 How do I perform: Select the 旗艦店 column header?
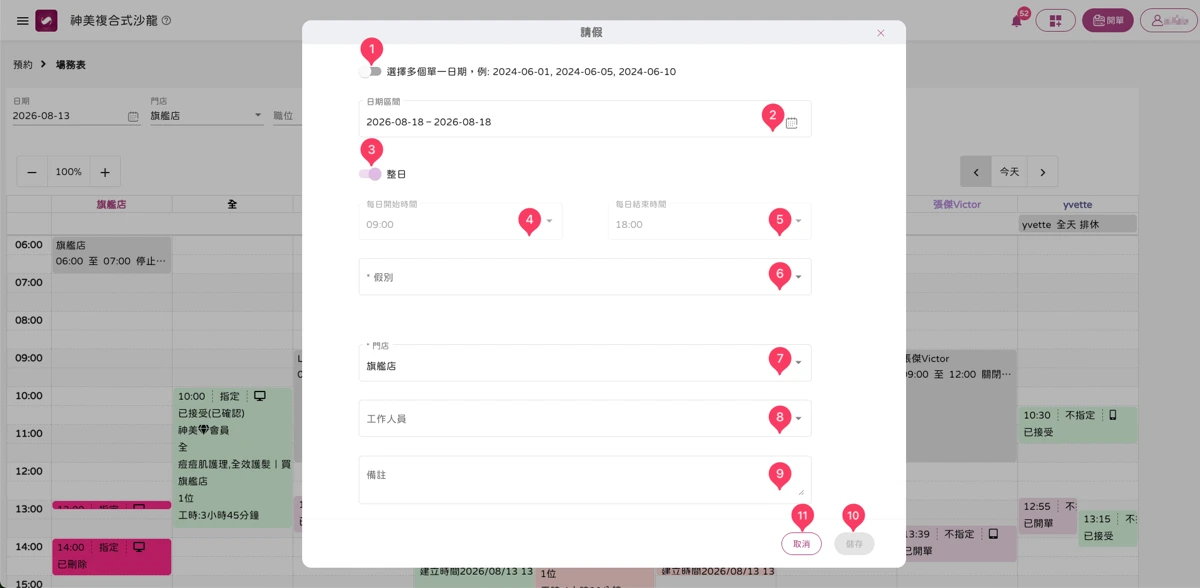coord(111,204)
